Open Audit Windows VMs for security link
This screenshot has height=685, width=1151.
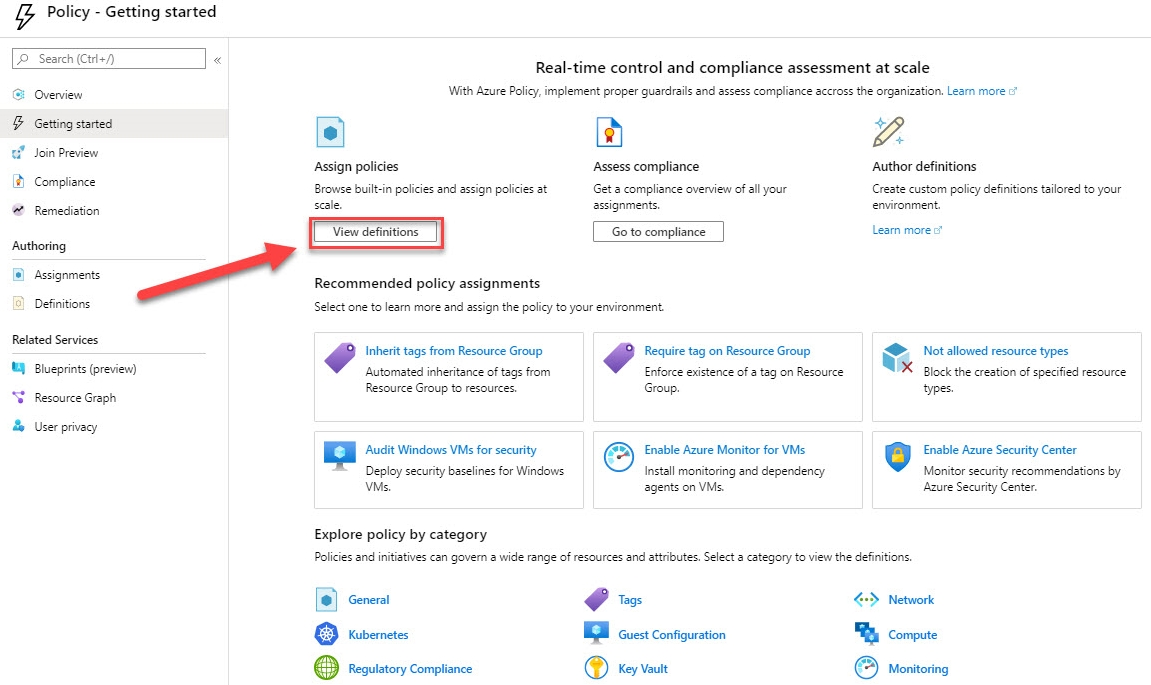pyautogui.click(x=451, y=449)
